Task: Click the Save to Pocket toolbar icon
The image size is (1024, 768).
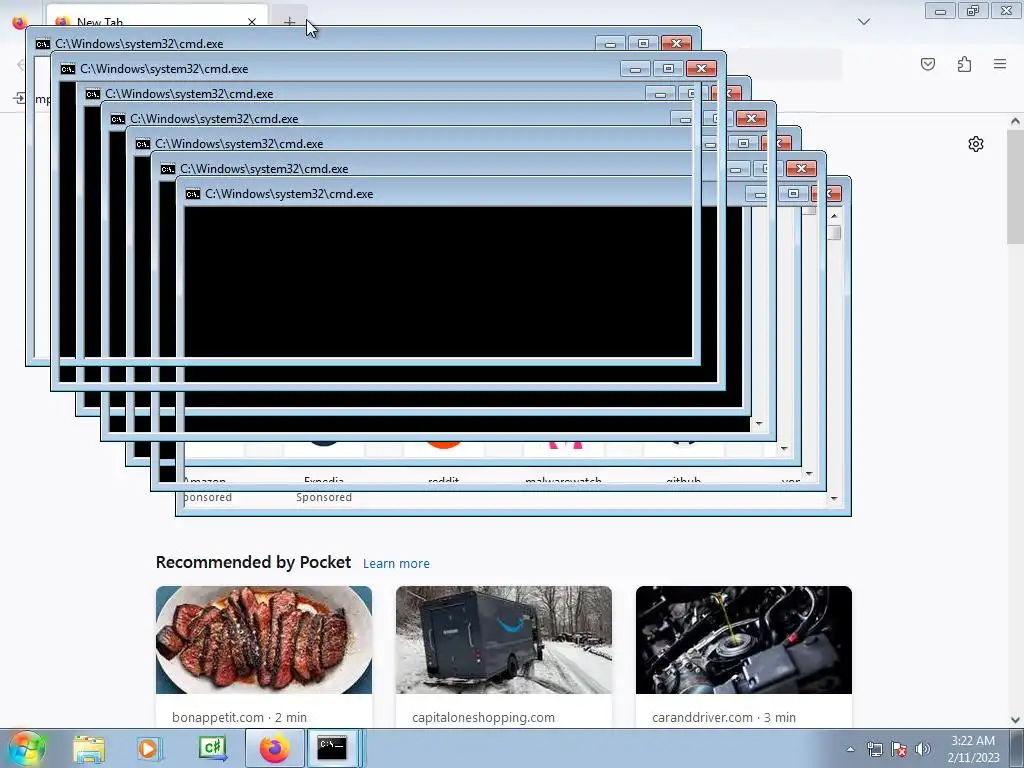Action: (x=928, y=64)
